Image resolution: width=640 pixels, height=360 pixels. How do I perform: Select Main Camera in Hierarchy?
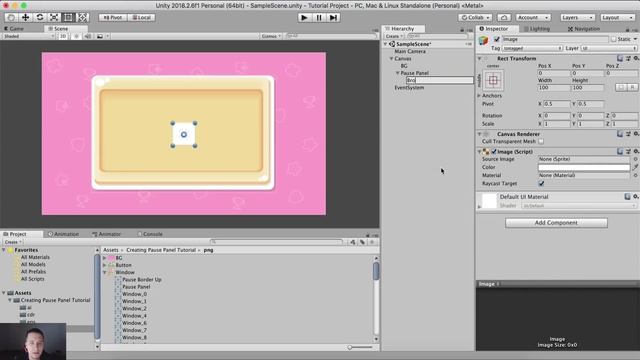click(410, 51)
